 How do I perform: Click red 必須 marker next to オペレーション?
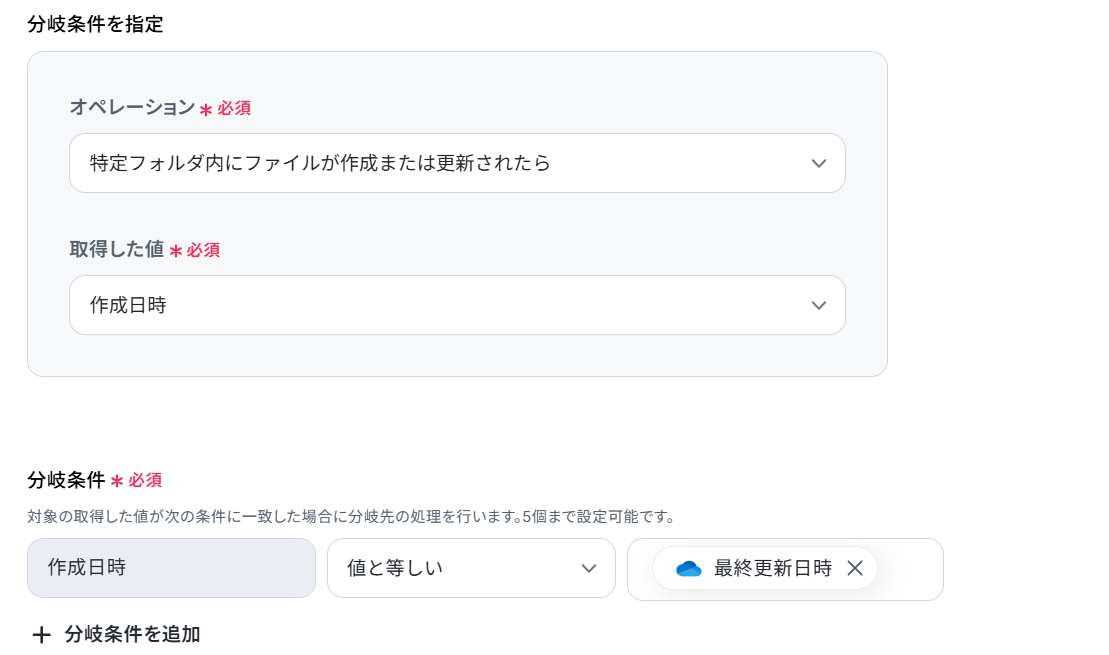pyautogui.click(x=234, y=108)
